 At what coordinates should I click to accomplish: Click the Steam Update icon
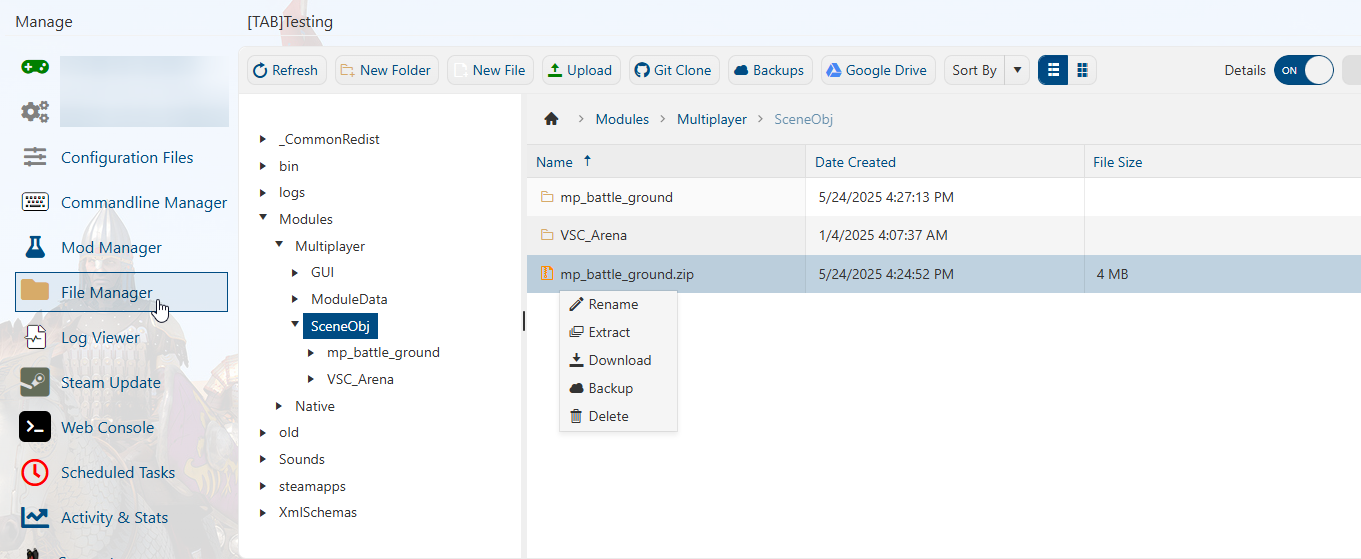pyautogui.click(x=35, y=382)
